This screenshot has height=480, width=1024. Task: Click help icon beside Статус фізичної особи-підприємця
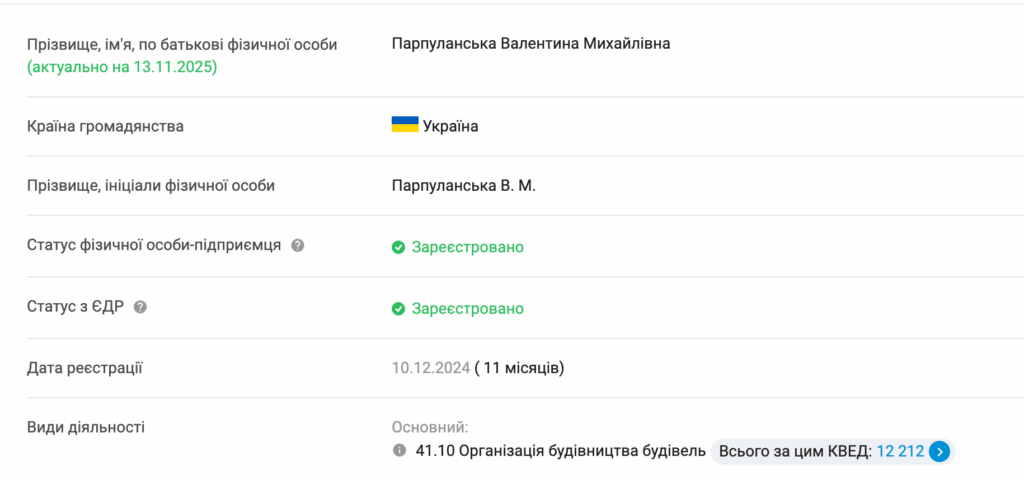coord(297,246)
